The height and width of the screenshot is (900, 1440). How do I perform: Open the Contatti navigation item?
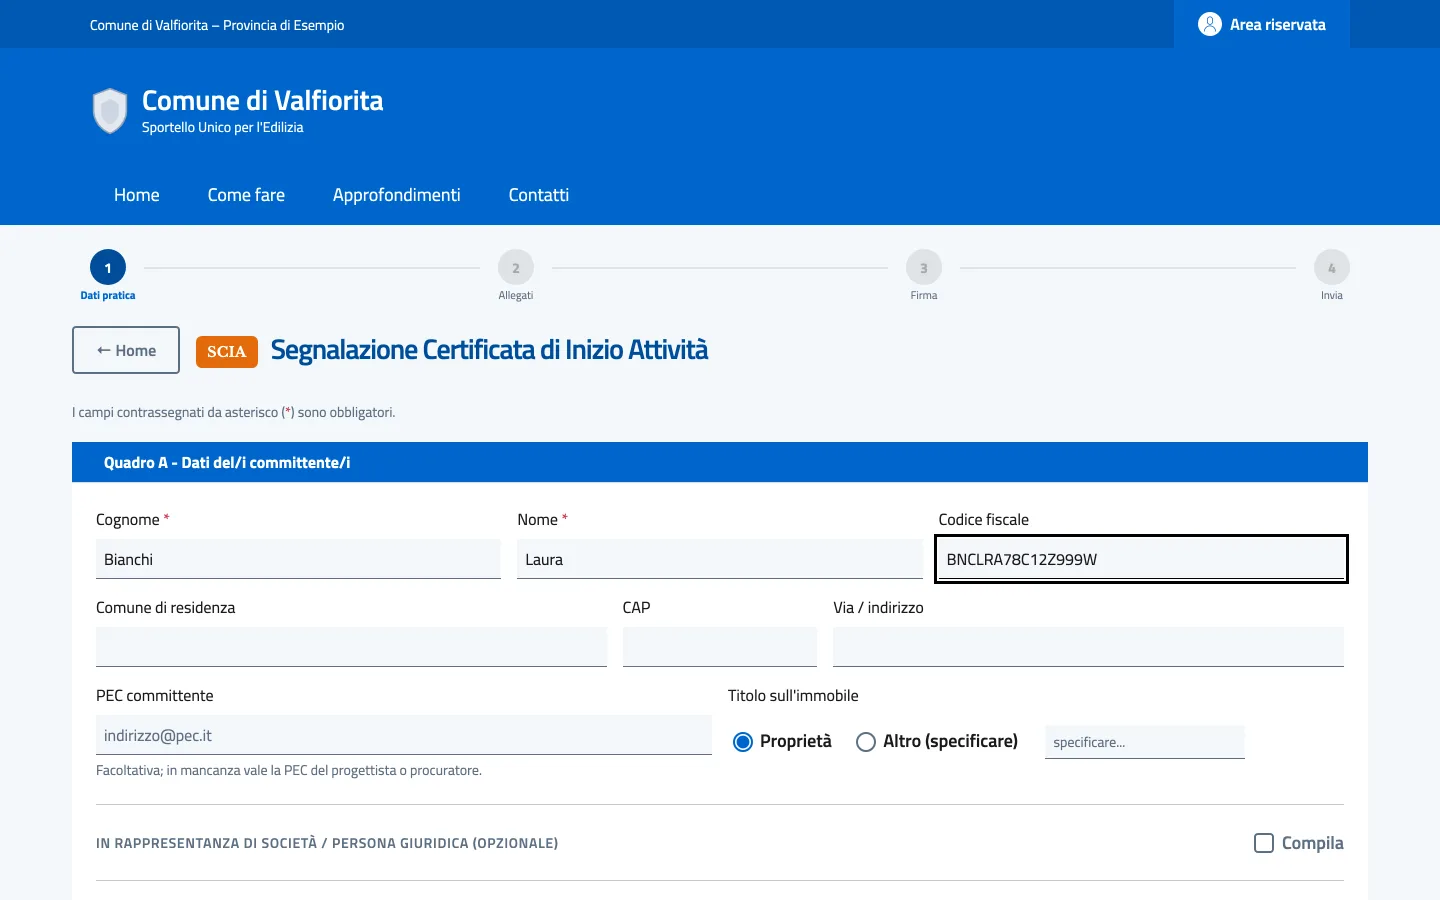[539, 195]
